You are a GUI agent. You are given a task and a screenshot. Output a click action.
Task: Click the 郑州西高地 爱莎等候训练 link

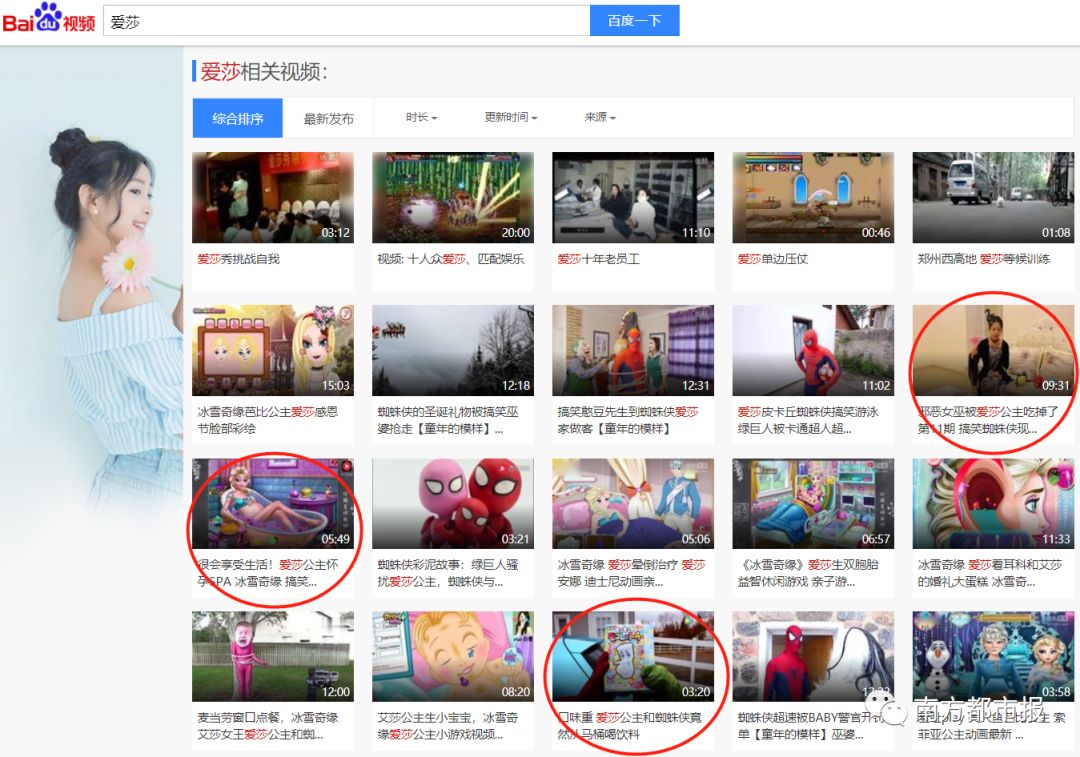tap(984, 259)
